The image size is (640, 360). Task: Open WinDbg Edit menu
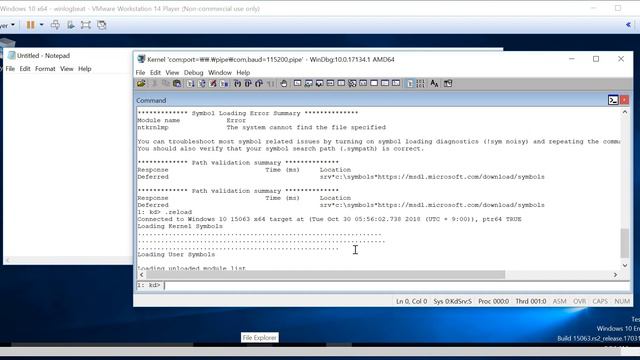point(155,73)
